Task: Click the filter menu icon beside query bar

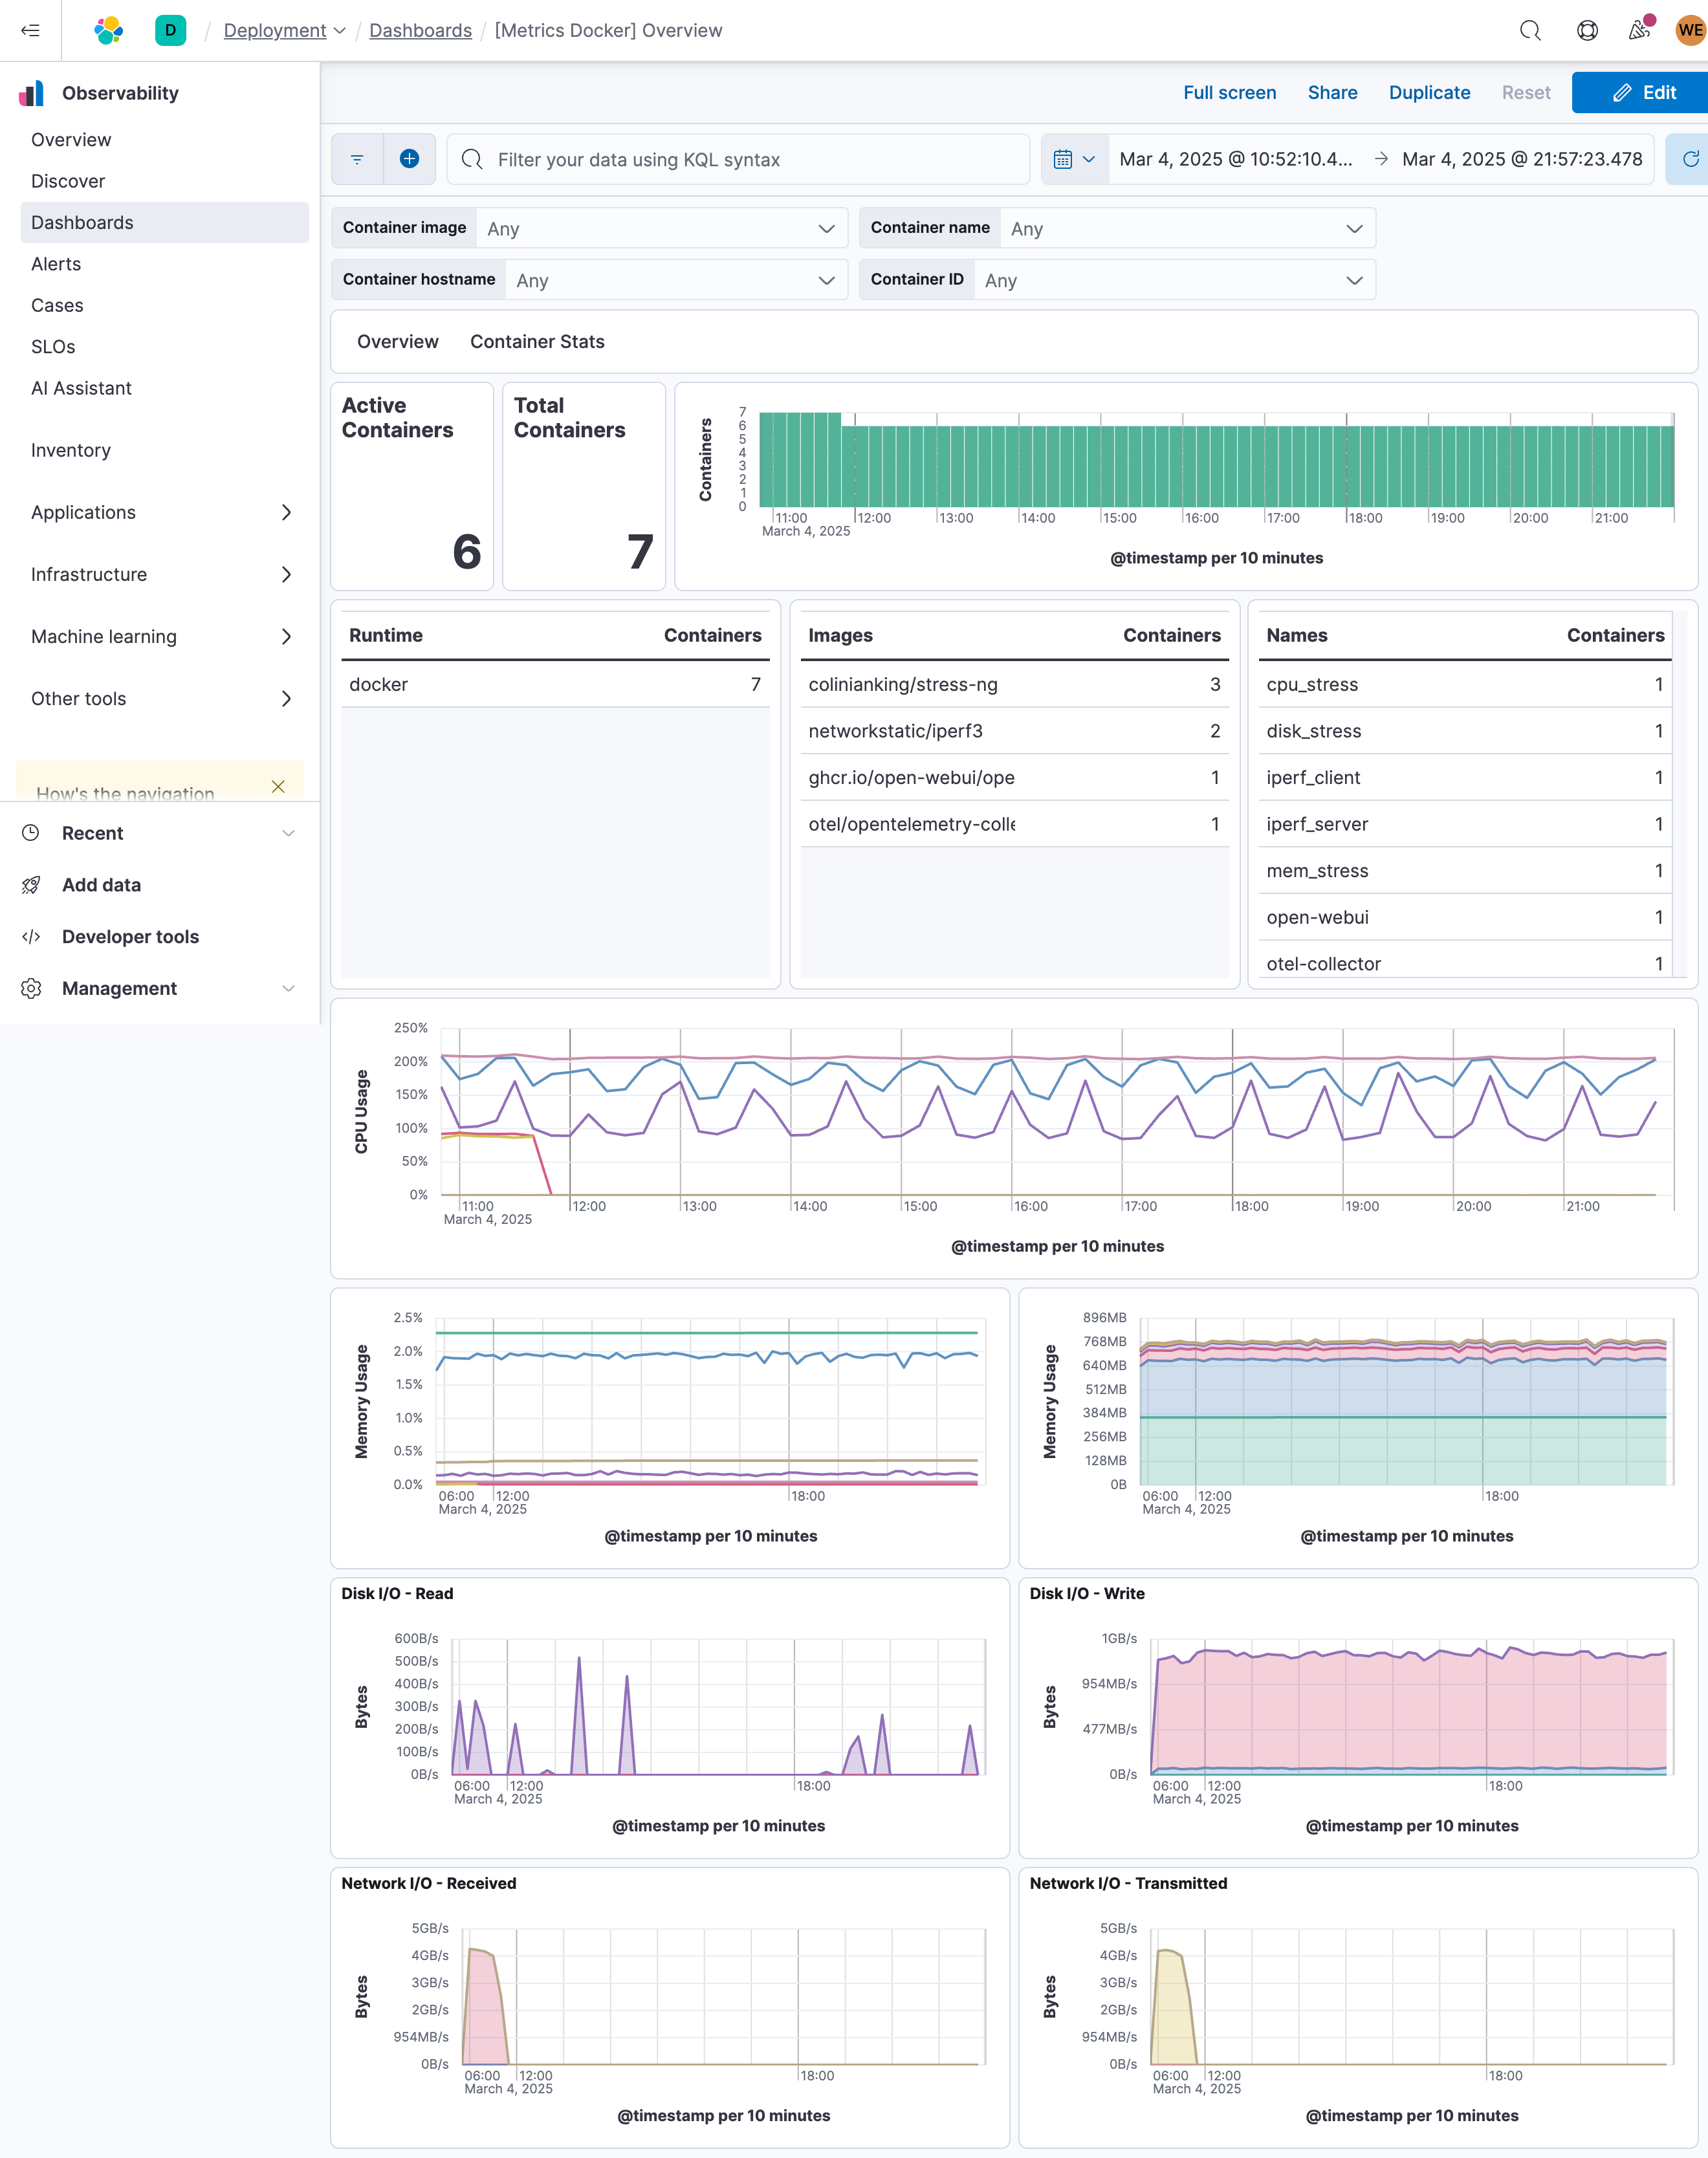Action: click(357, 159)
